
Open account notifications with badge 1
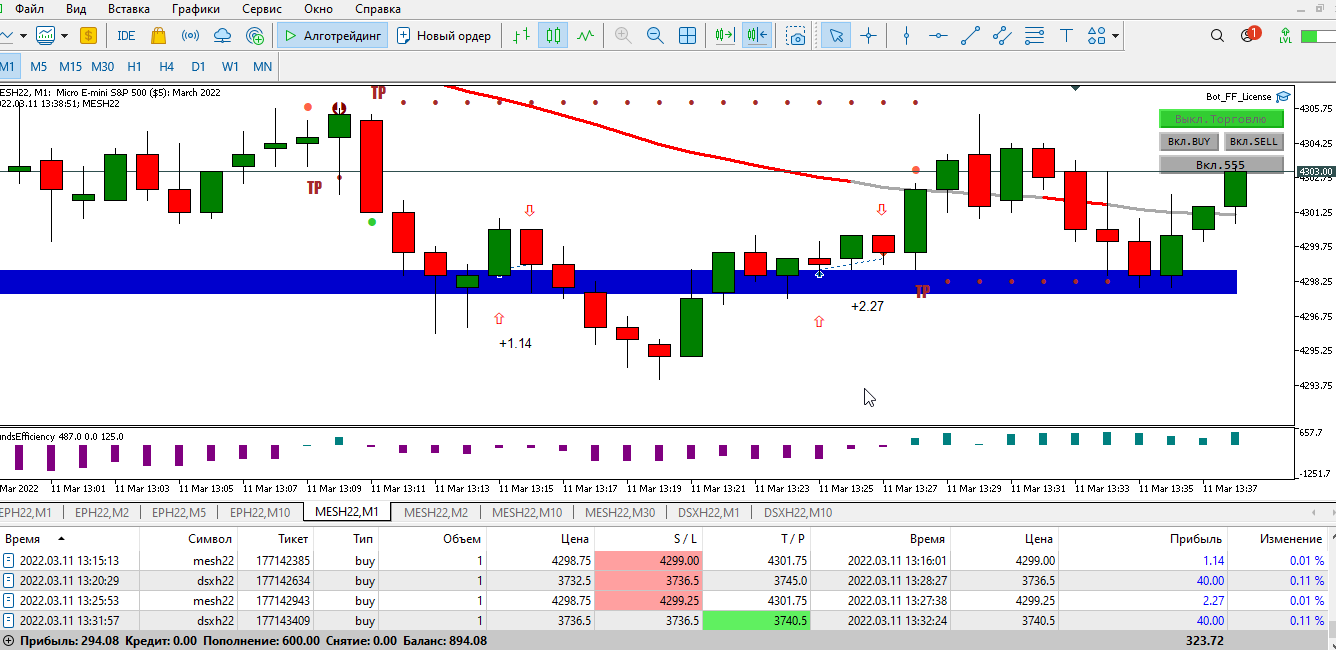(1250, 35)
